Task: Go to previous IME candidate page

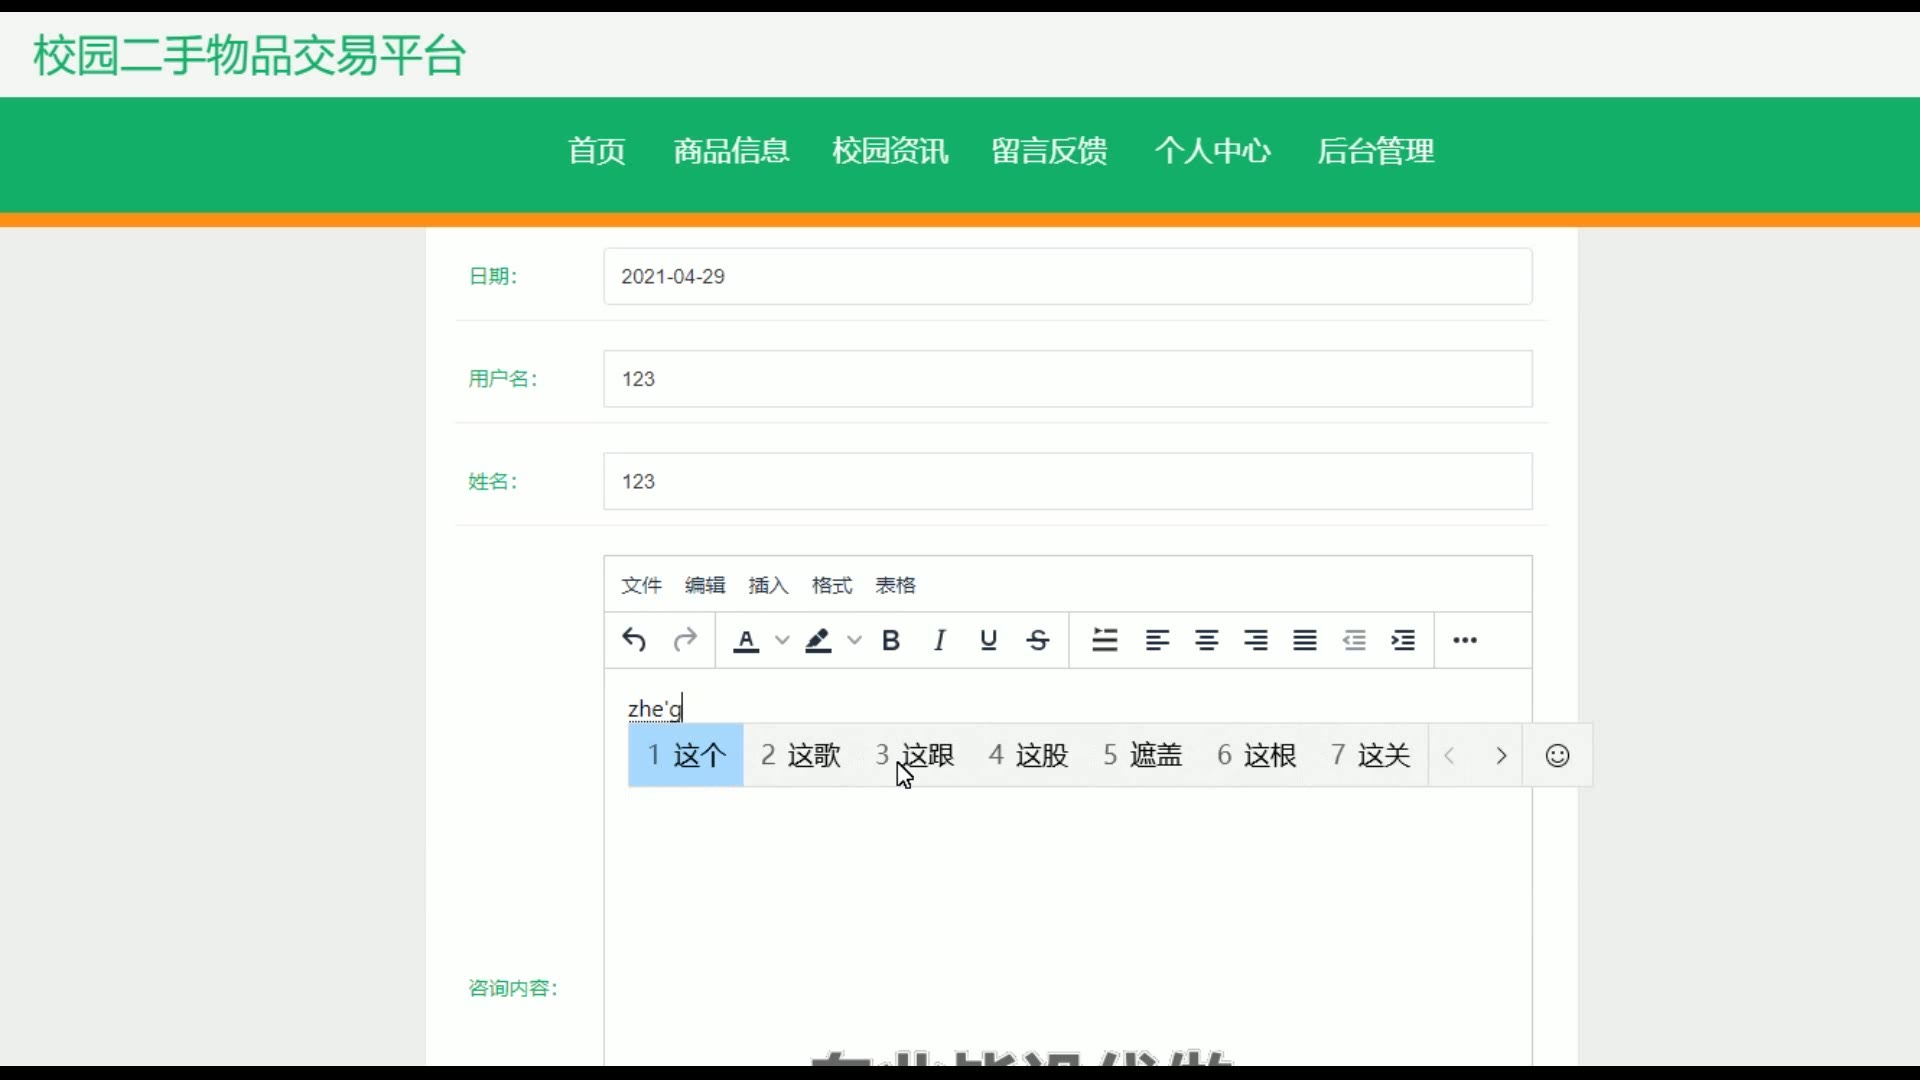Action: [x=1450, y=756]
